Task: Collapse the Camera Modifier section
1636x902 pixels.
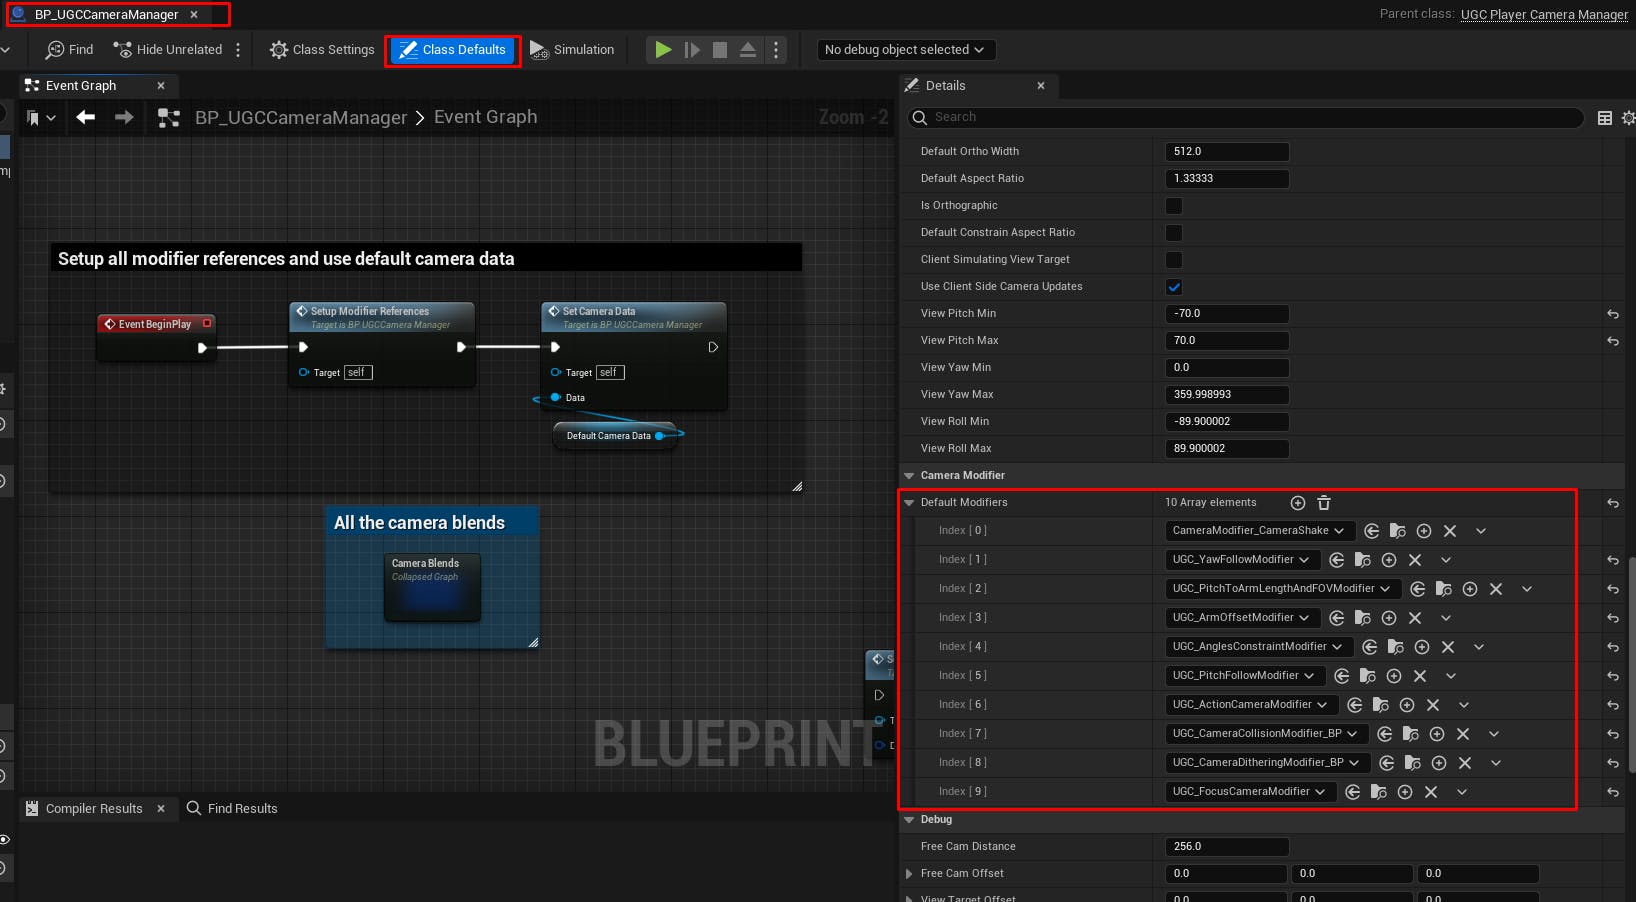Action: 909,475
